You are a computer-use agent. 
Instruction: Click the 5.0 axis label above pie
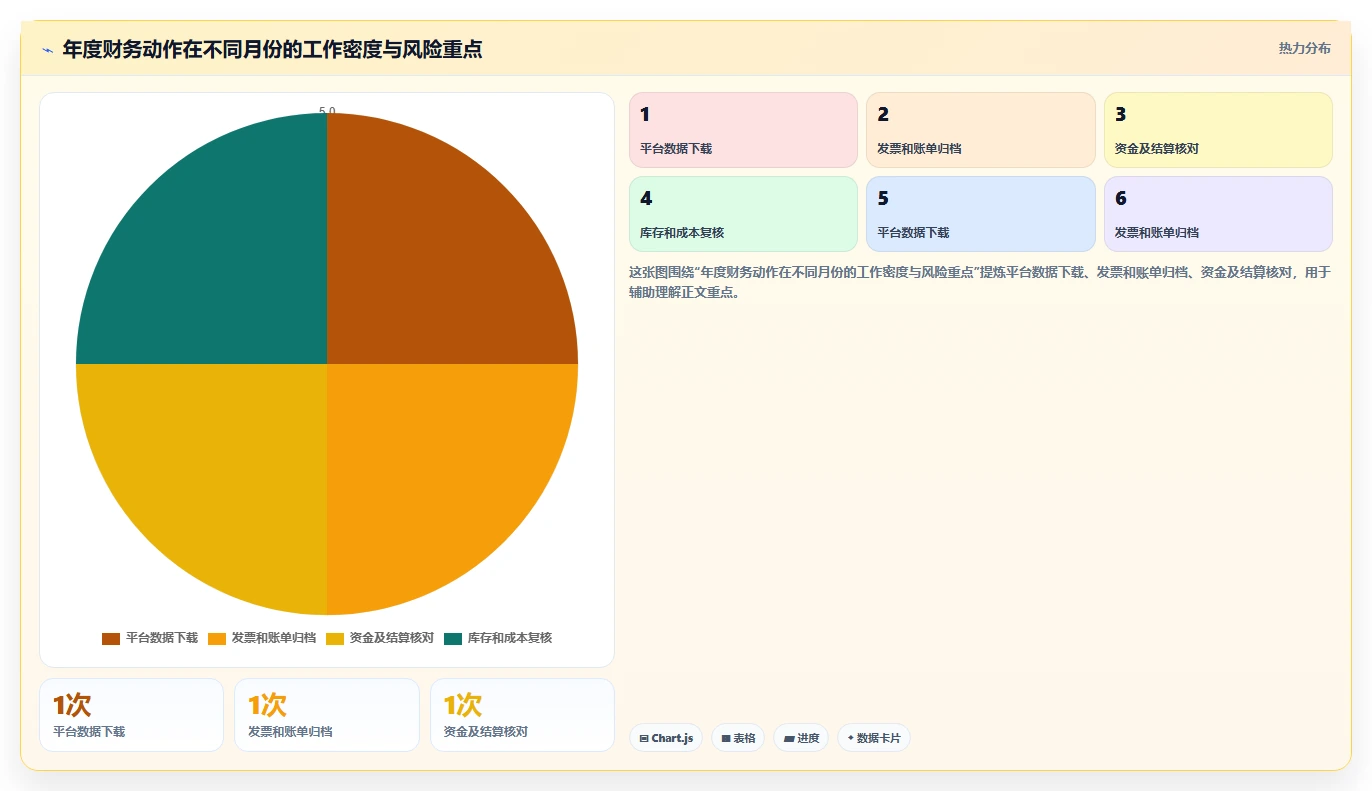[327, 111]
